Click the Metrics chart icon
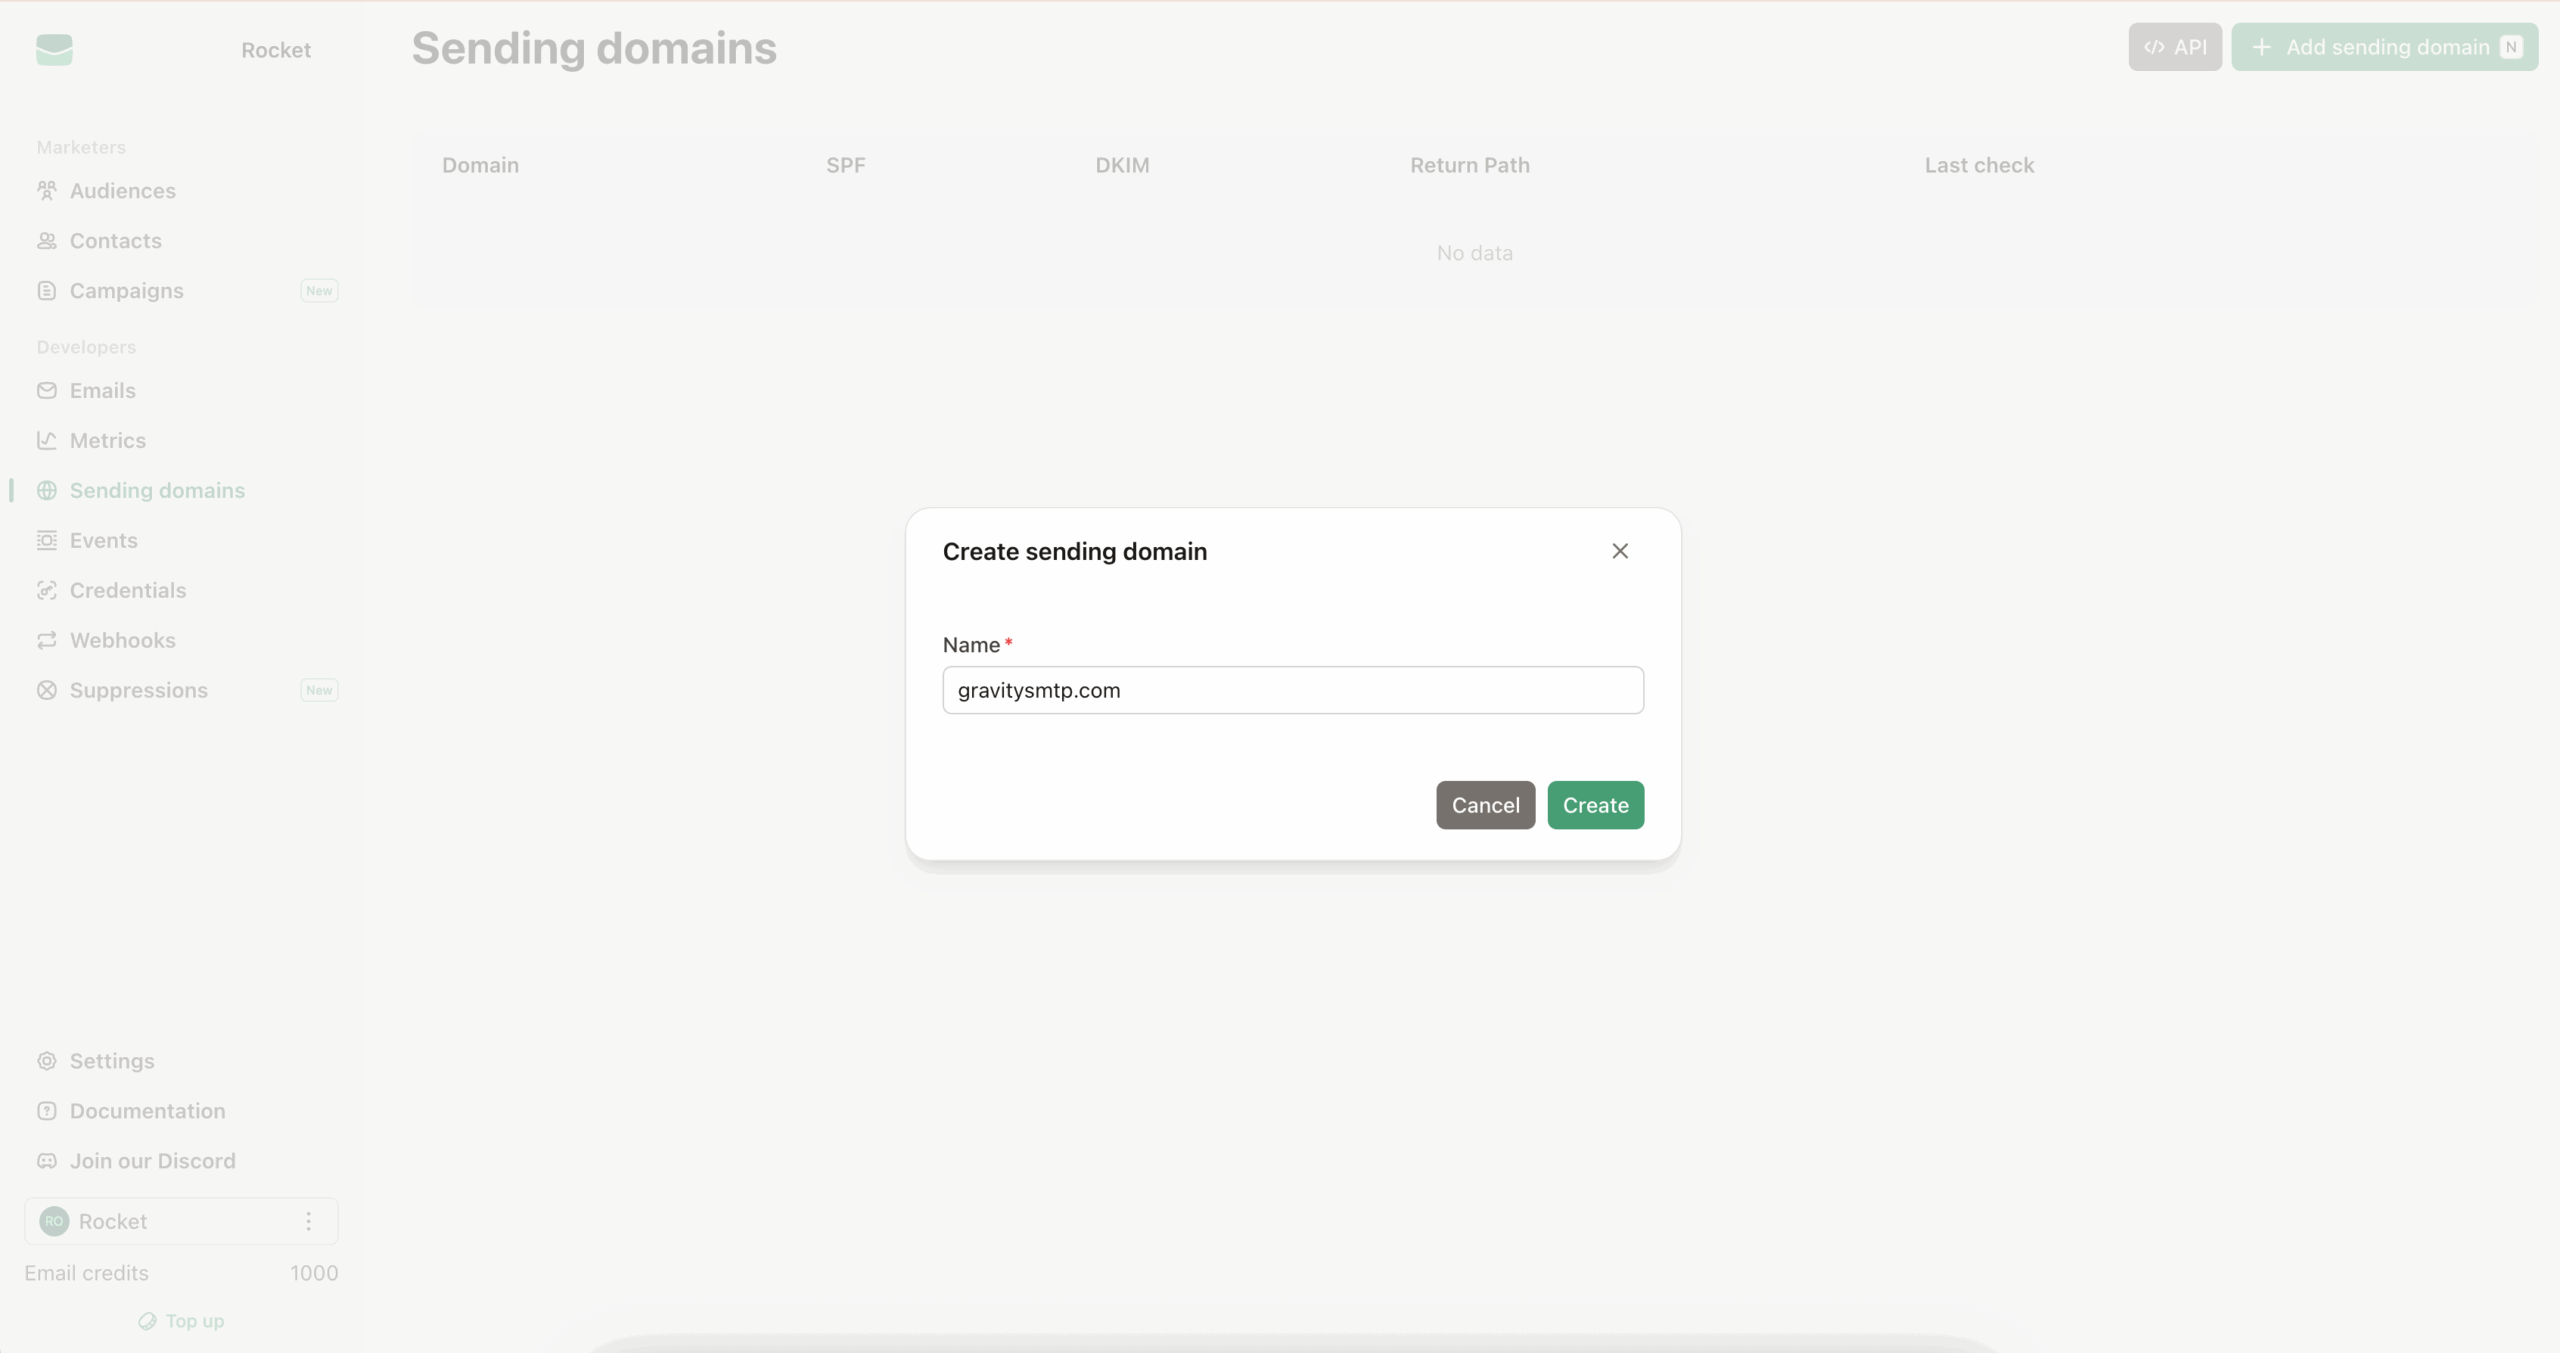The height and width of the screenshot is (1353, 2560). pos(47,440)
